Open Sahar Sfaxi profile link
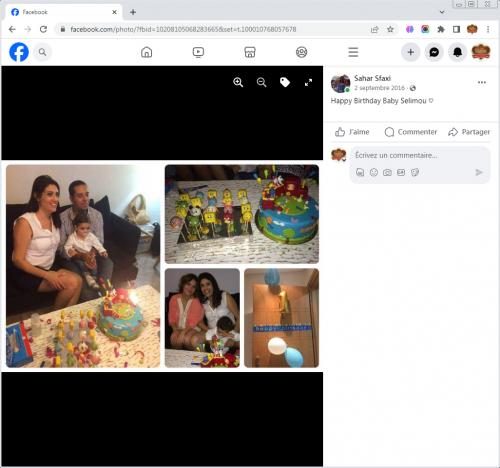 click(372, 78)
